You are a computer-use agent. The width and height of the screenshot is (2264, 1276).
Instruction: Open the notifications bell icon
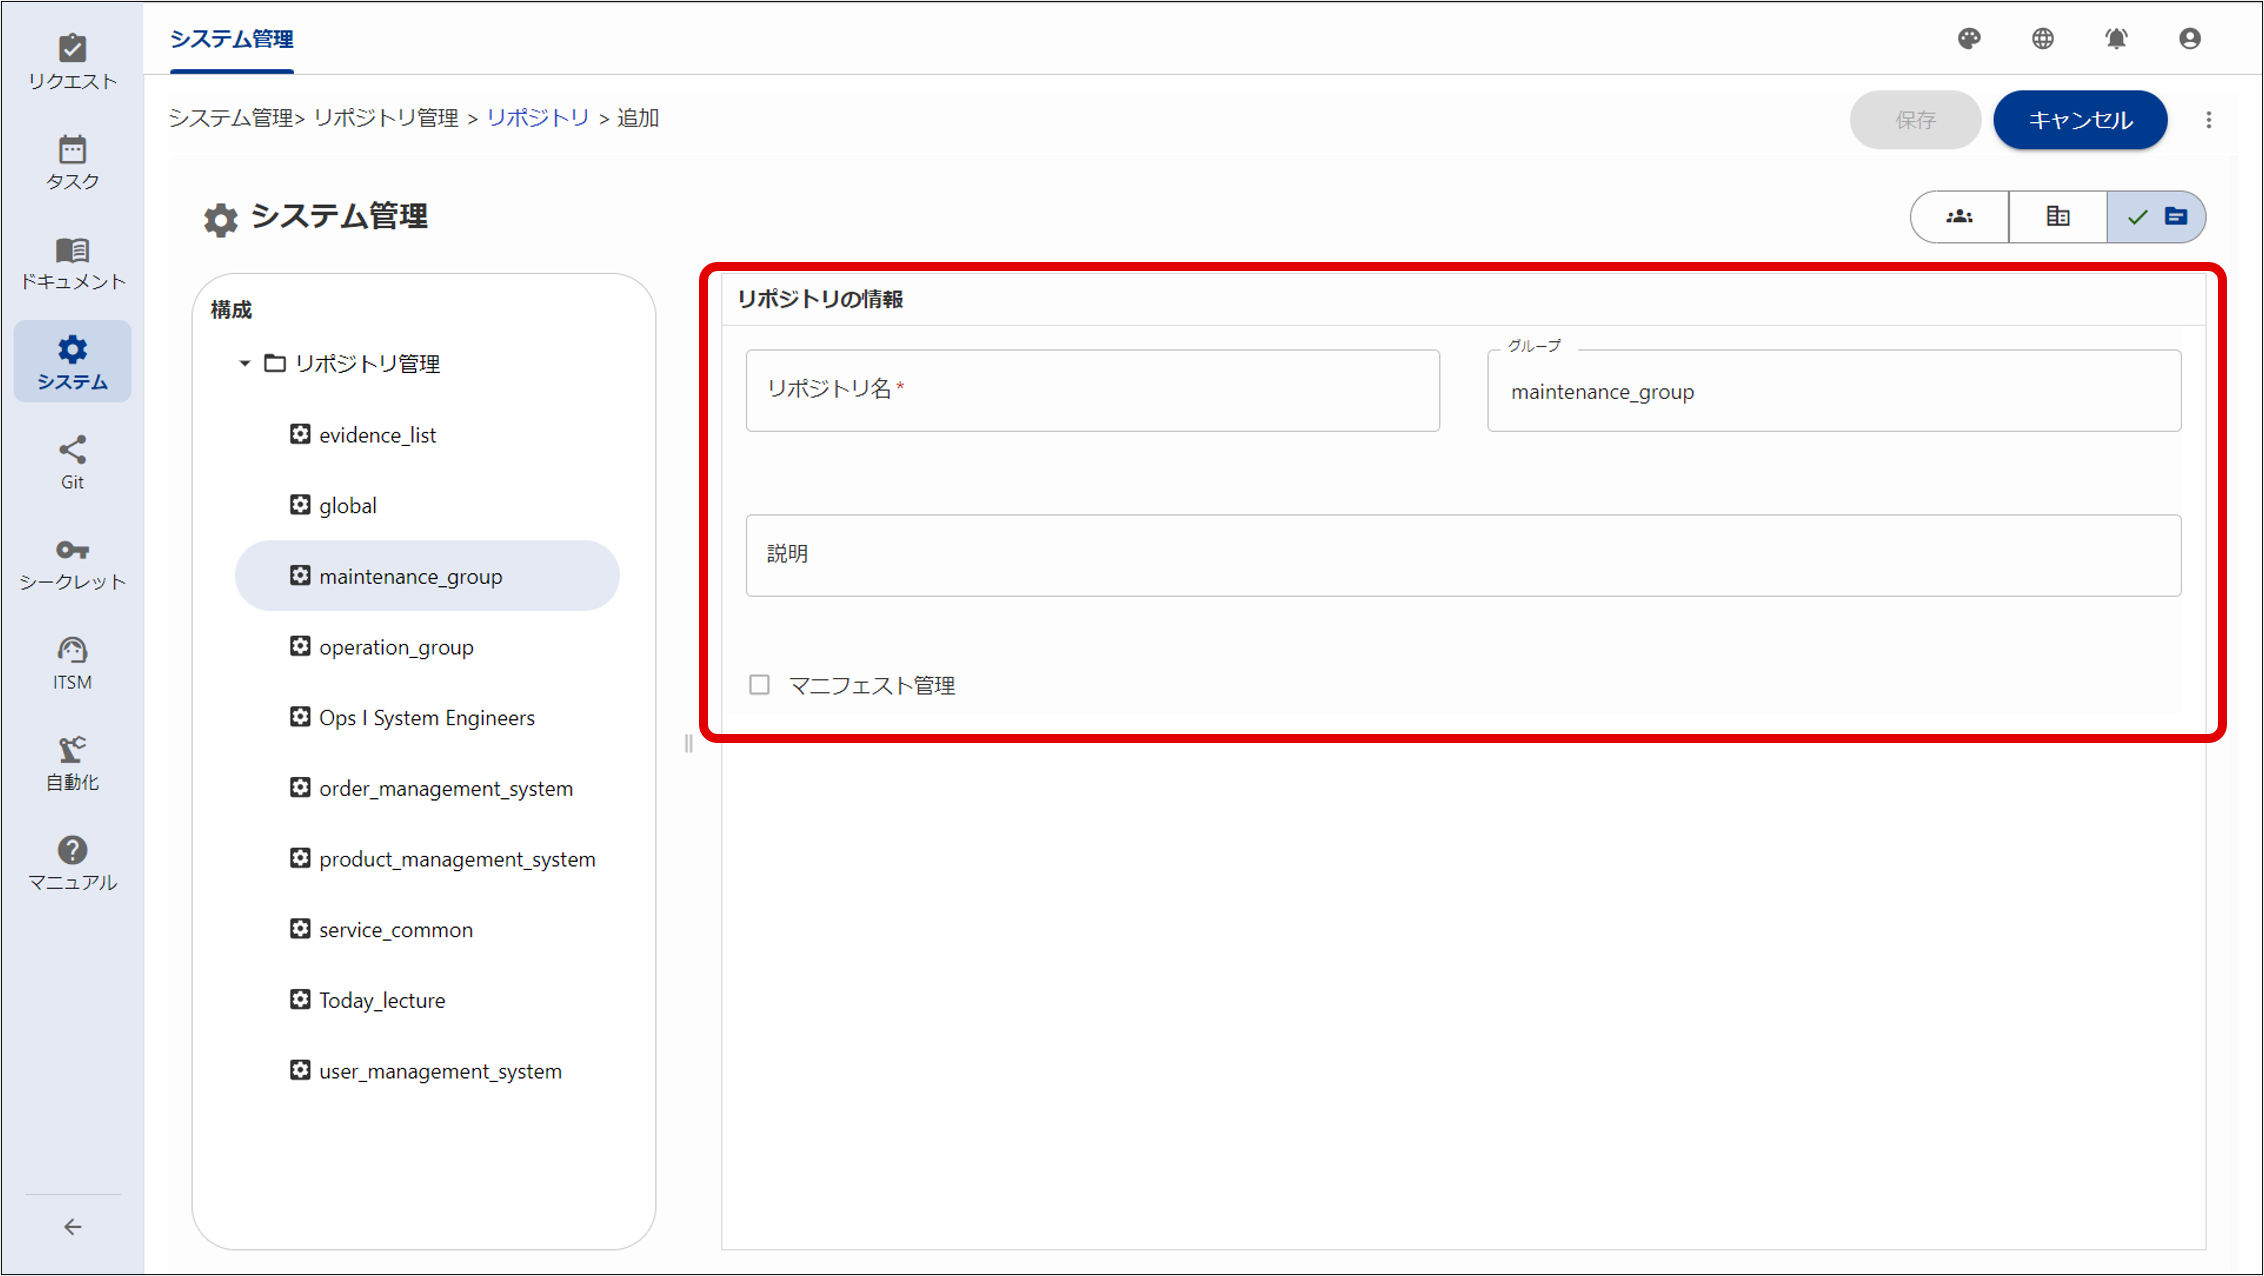[x=2115, y=39]
